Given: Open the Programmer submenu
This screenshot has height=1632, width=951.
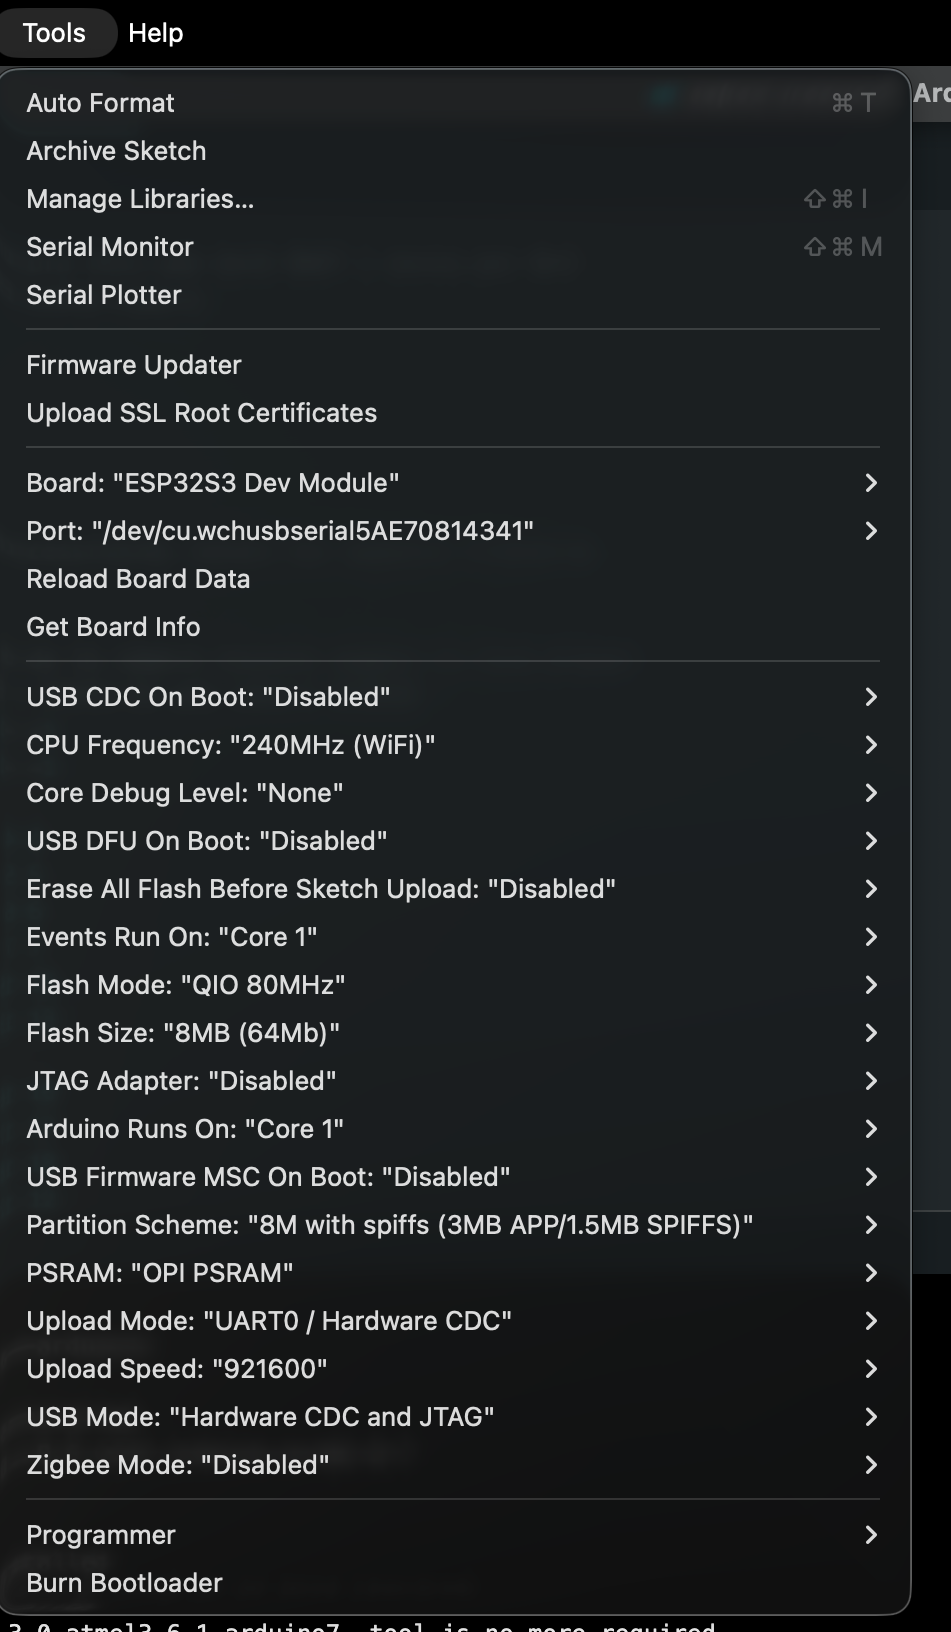Looking at the screenshot, I should [101, 1534].
